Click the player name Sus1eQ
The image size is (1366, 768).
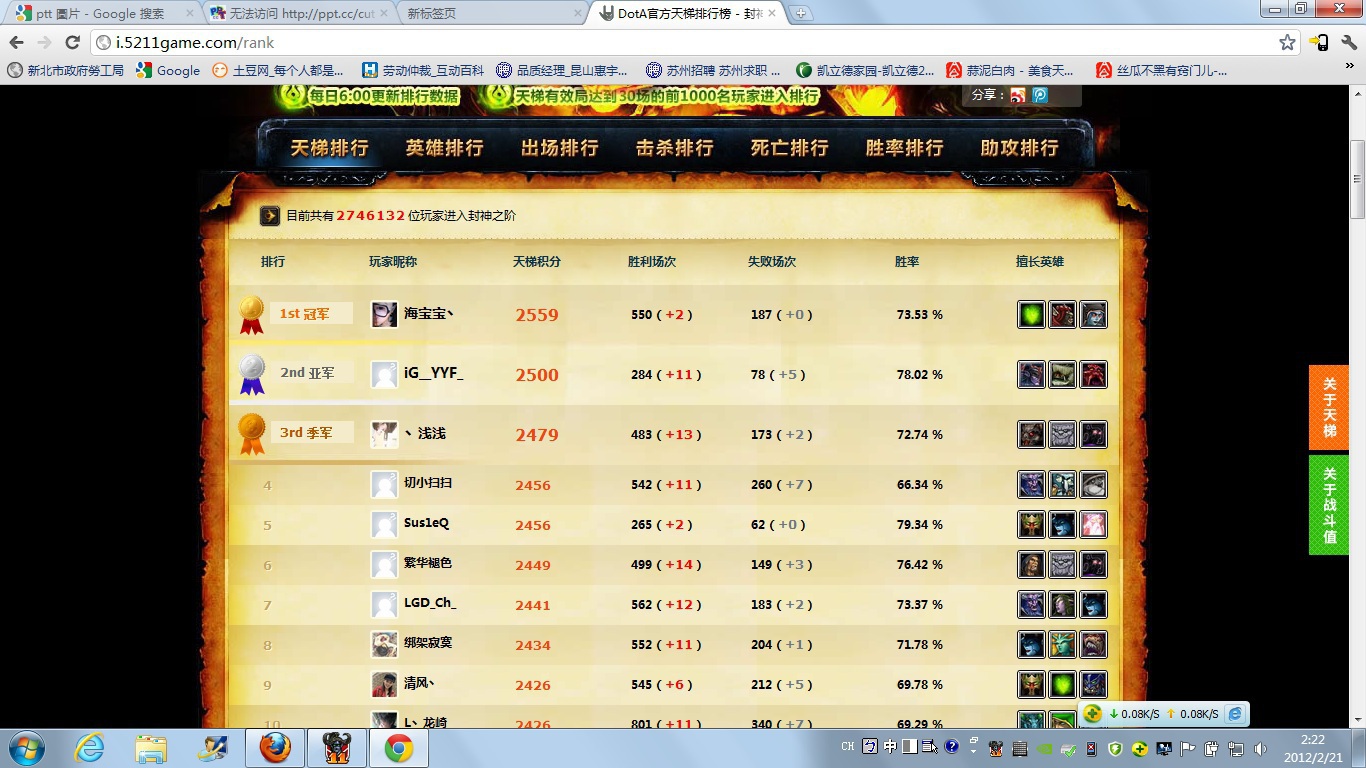(x=426, y=523)
